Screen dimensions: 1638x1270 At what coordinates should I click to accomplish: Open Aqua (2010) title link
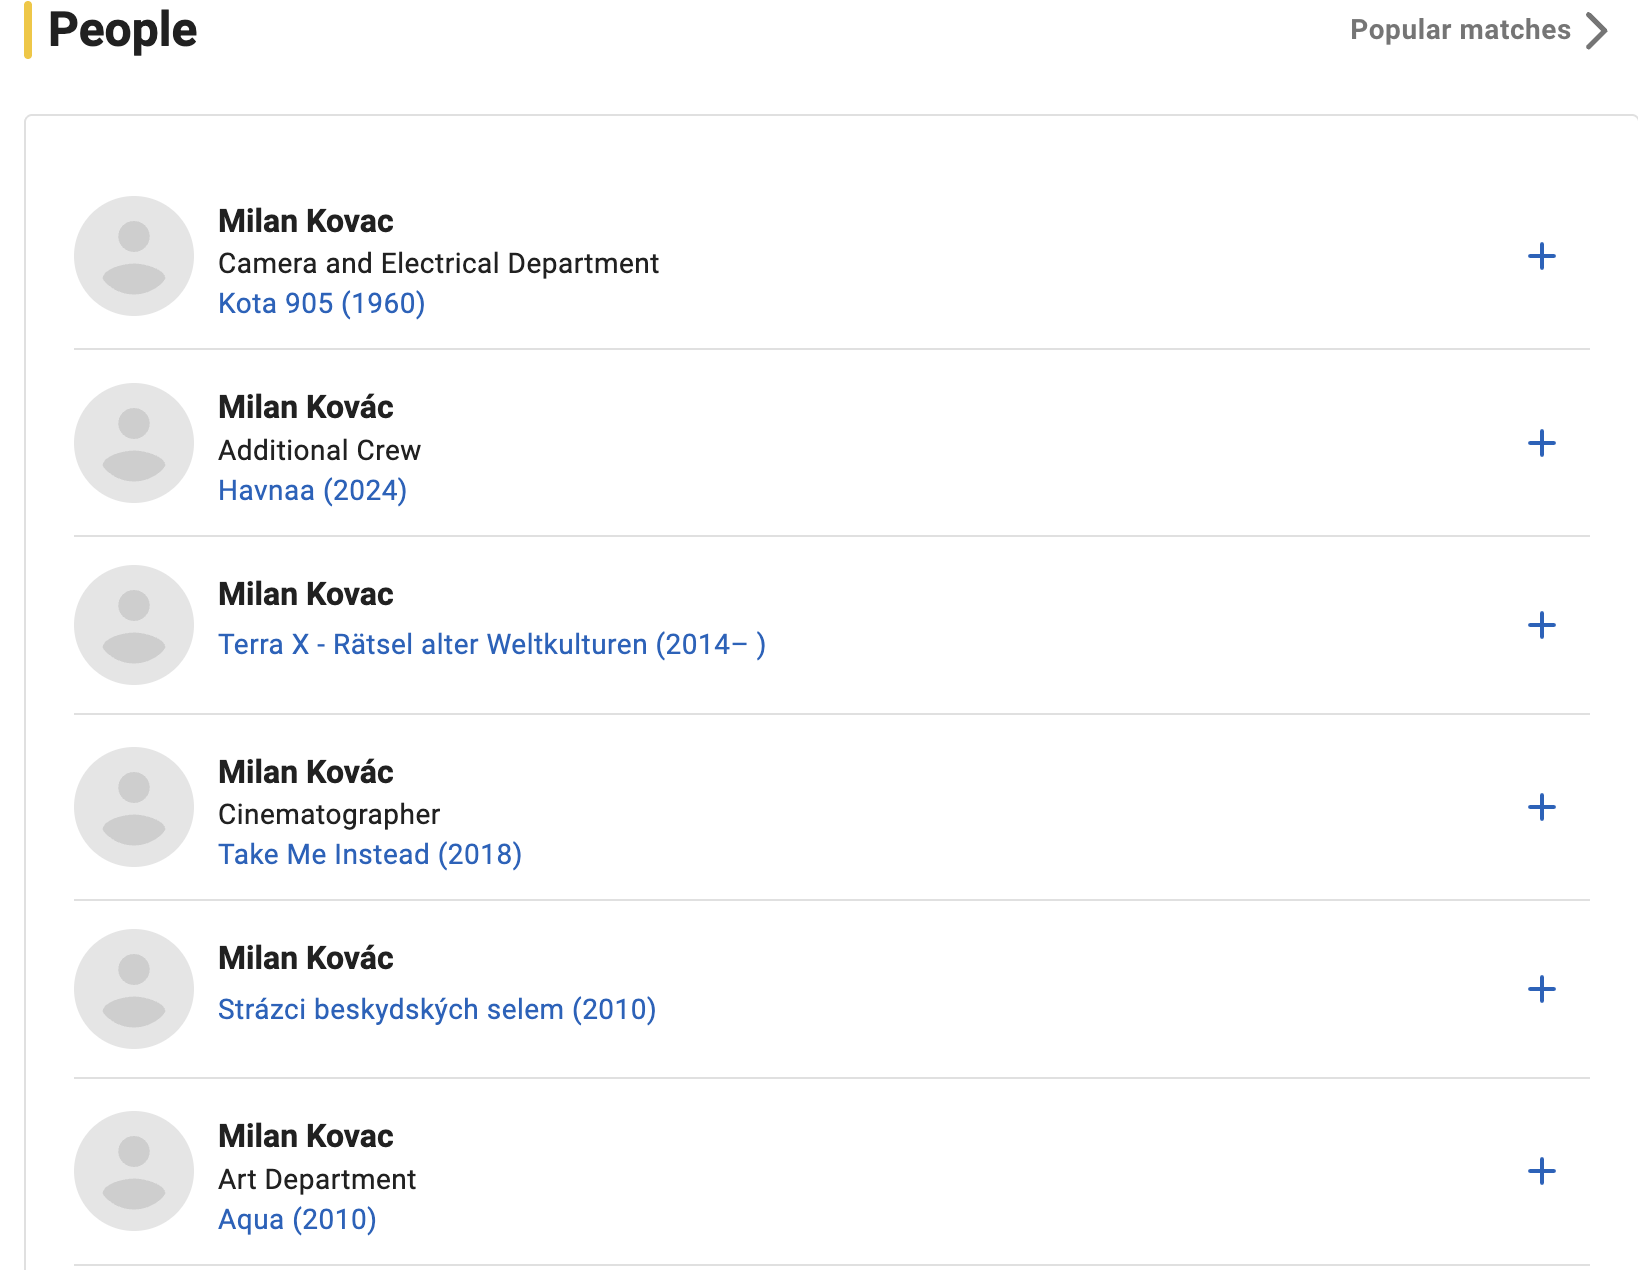click(297, 1219)
